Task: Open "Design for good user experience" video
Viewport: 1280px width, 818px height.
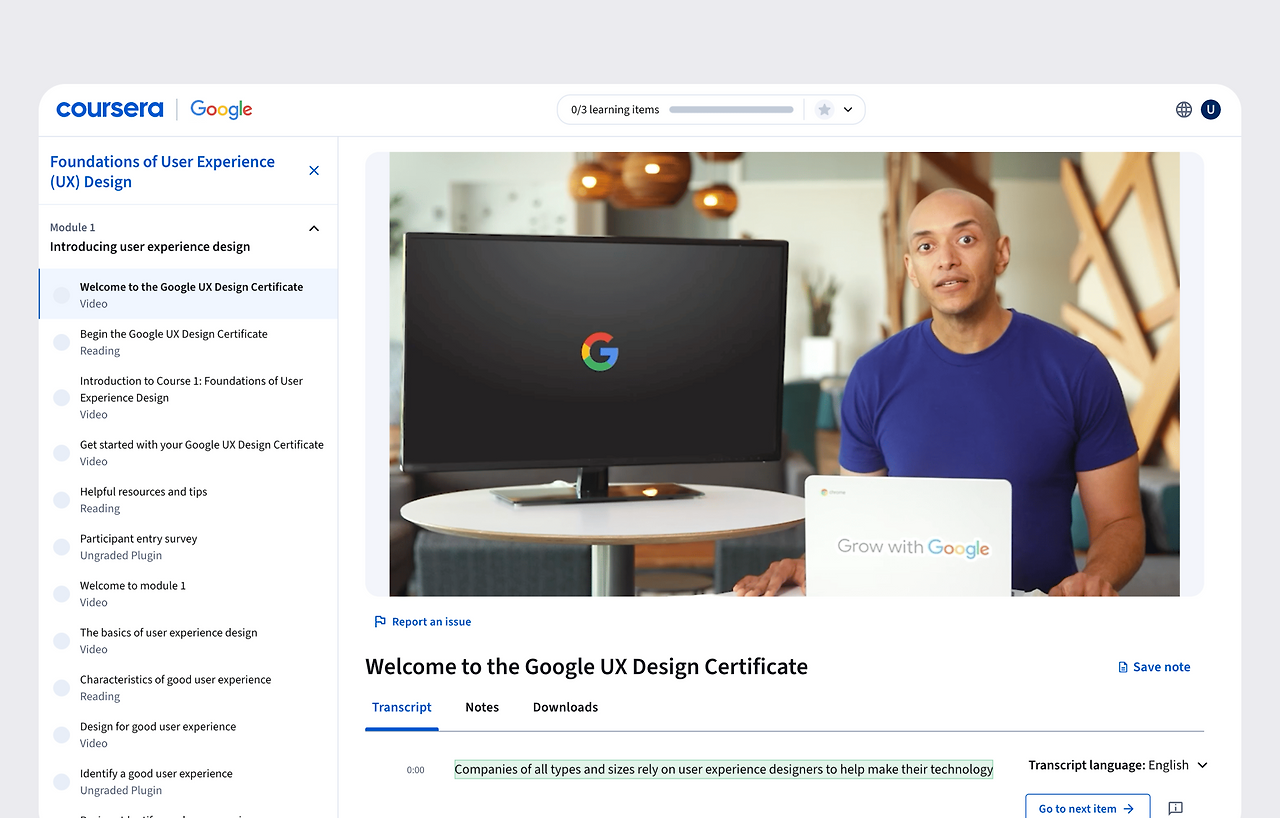Action: click(x=188, y=734)
